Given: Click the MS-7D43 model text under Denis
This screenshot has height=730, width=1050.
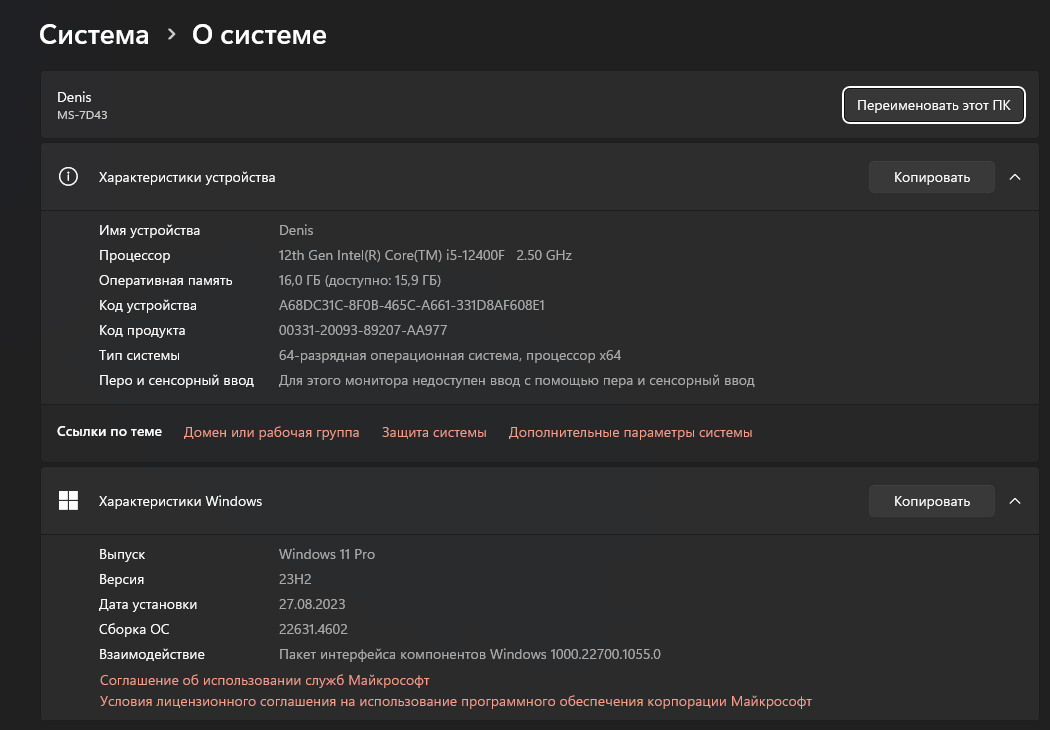Looking at the screenshot, I should click(x=82, y=115).
